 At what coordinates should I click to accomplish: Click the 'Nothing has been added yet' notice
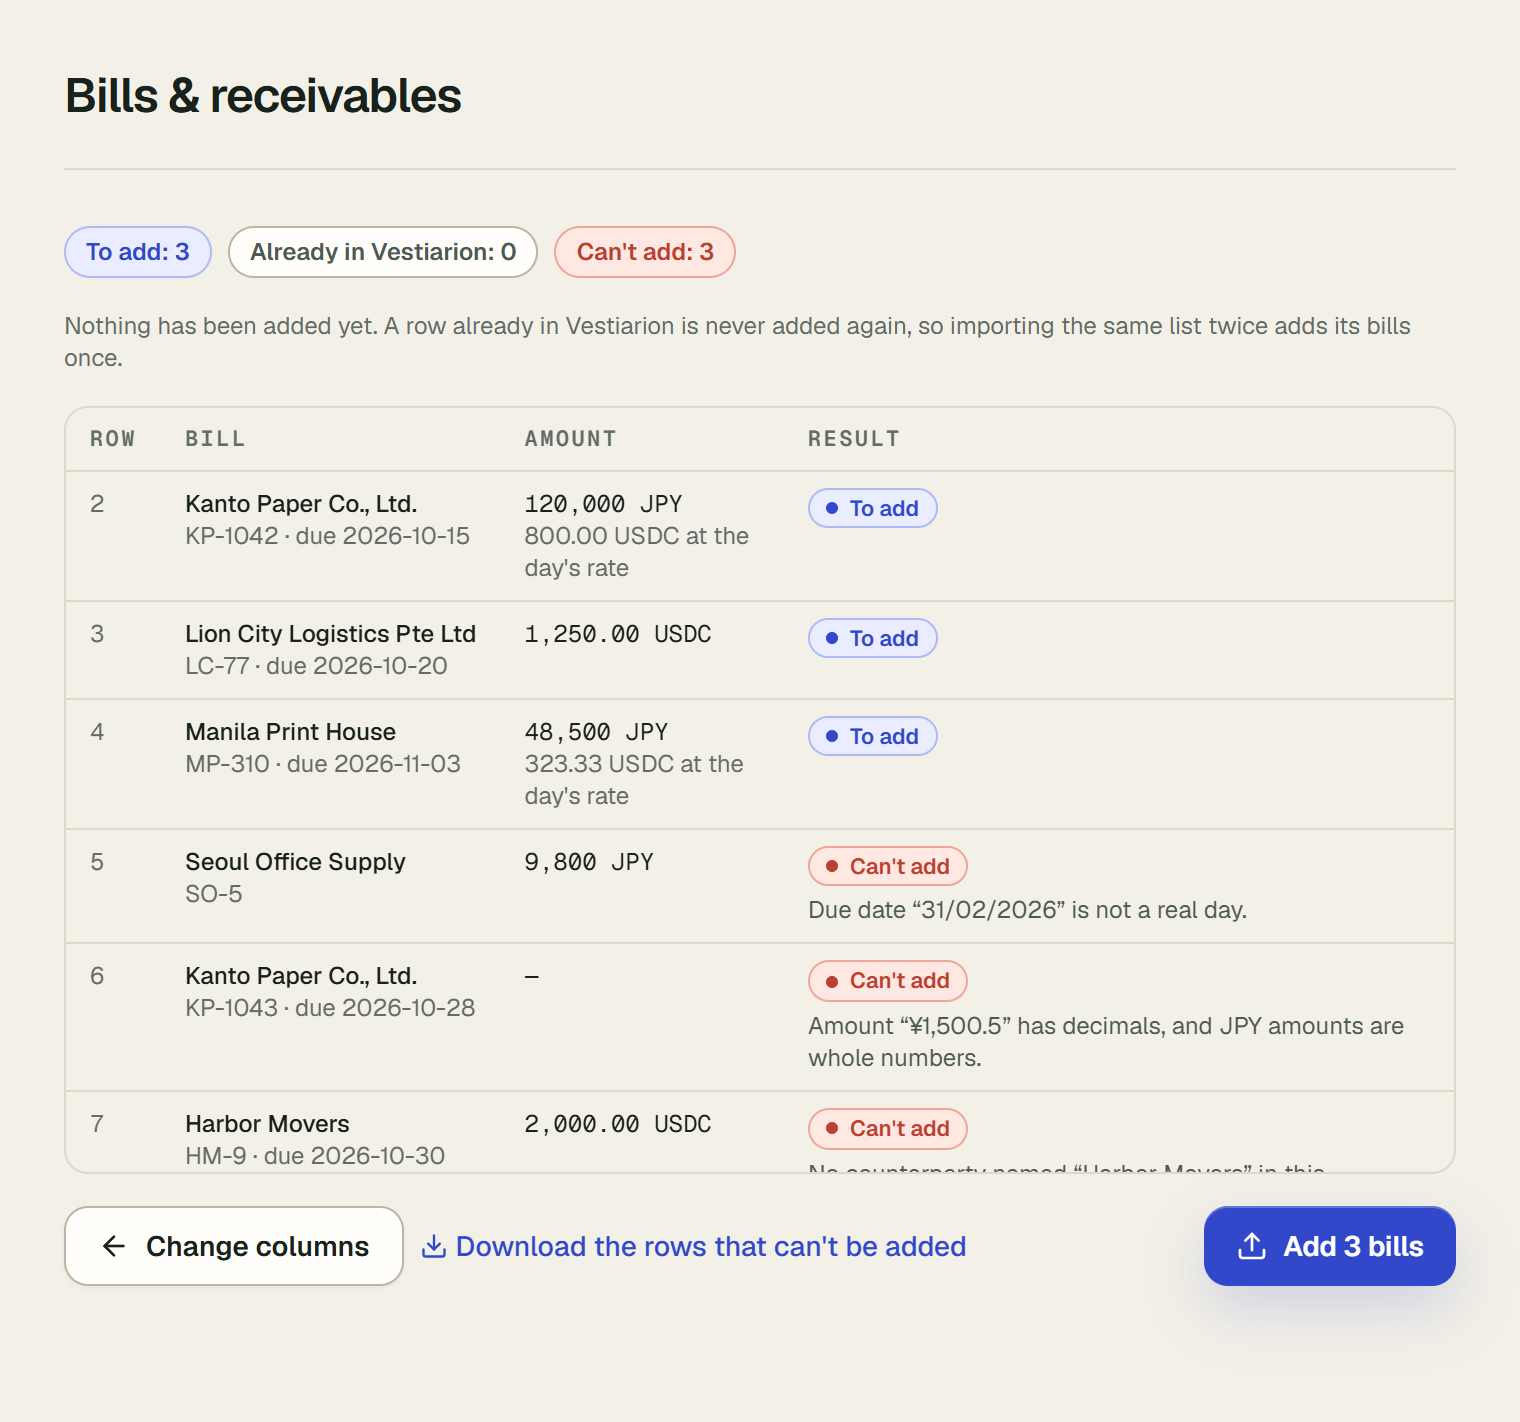738,342
